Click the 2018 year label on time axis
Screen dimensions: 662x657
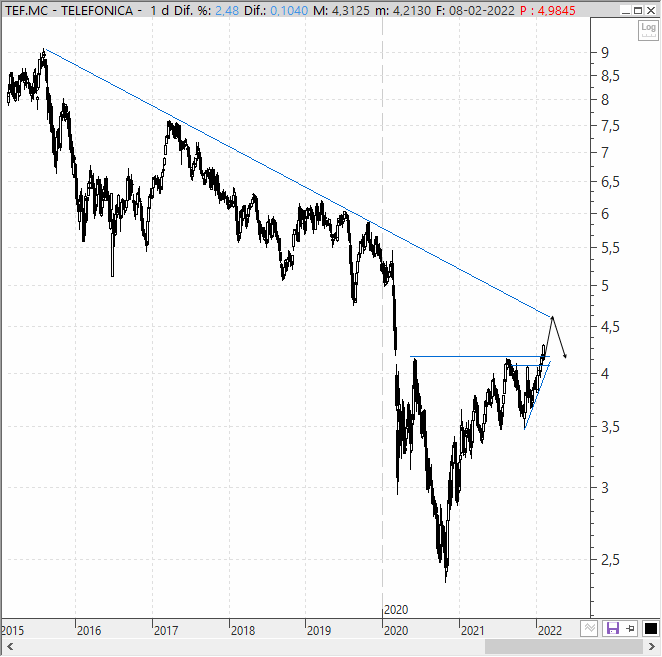click(x=243, y=630)
